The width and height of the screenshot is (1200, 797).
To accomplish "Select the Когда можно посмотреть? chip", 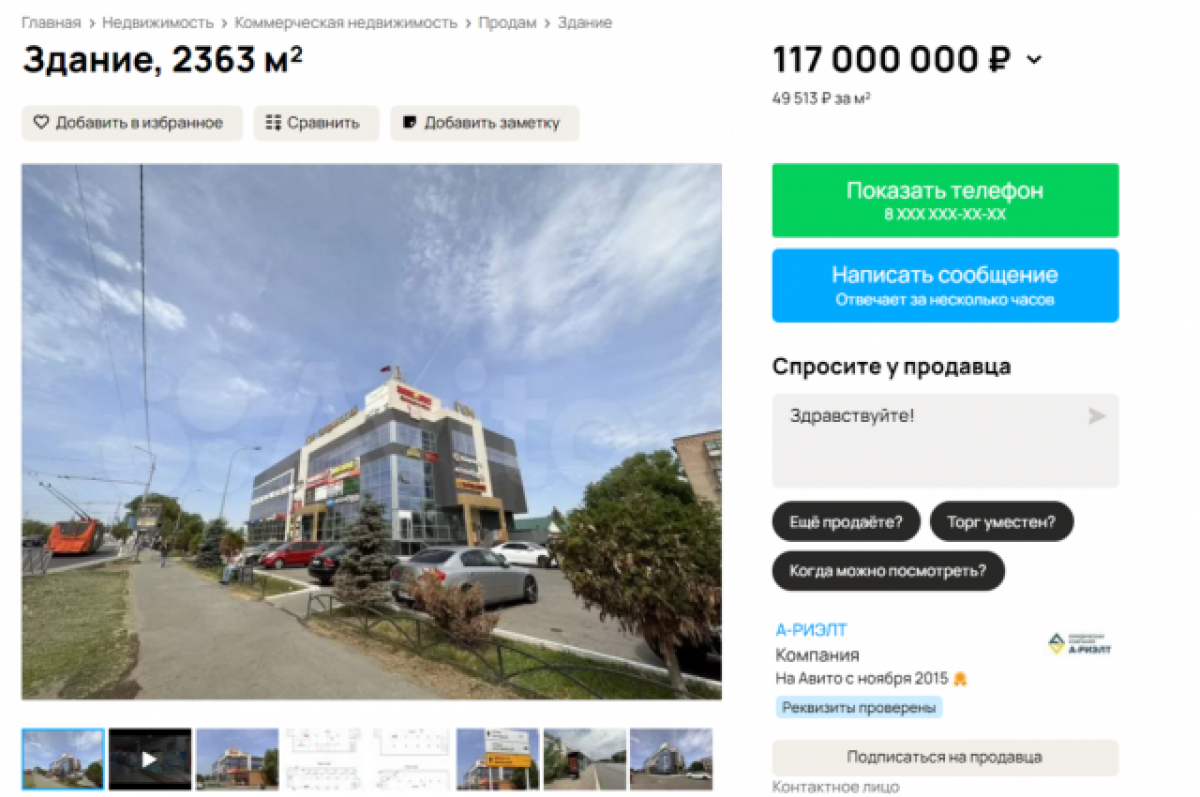I will (888, 571).
